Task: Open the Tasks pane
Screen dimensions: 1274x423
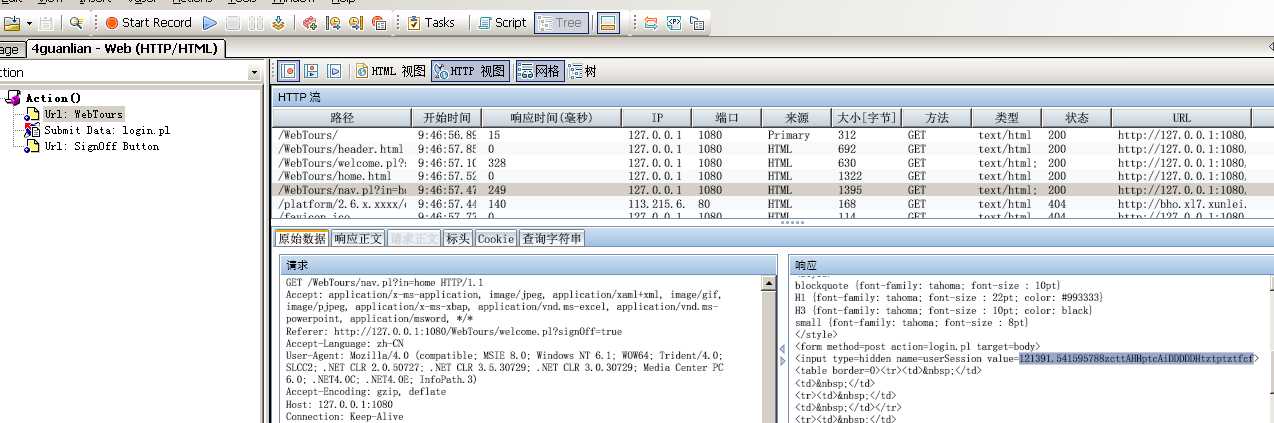Action: 431,22
